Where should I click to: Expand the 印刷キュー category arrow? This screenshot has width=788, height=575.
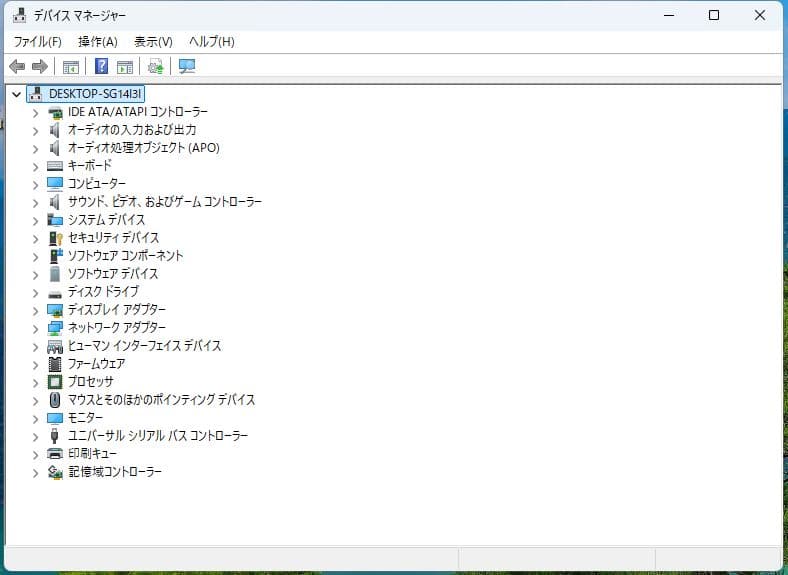[x=35, y=455]
